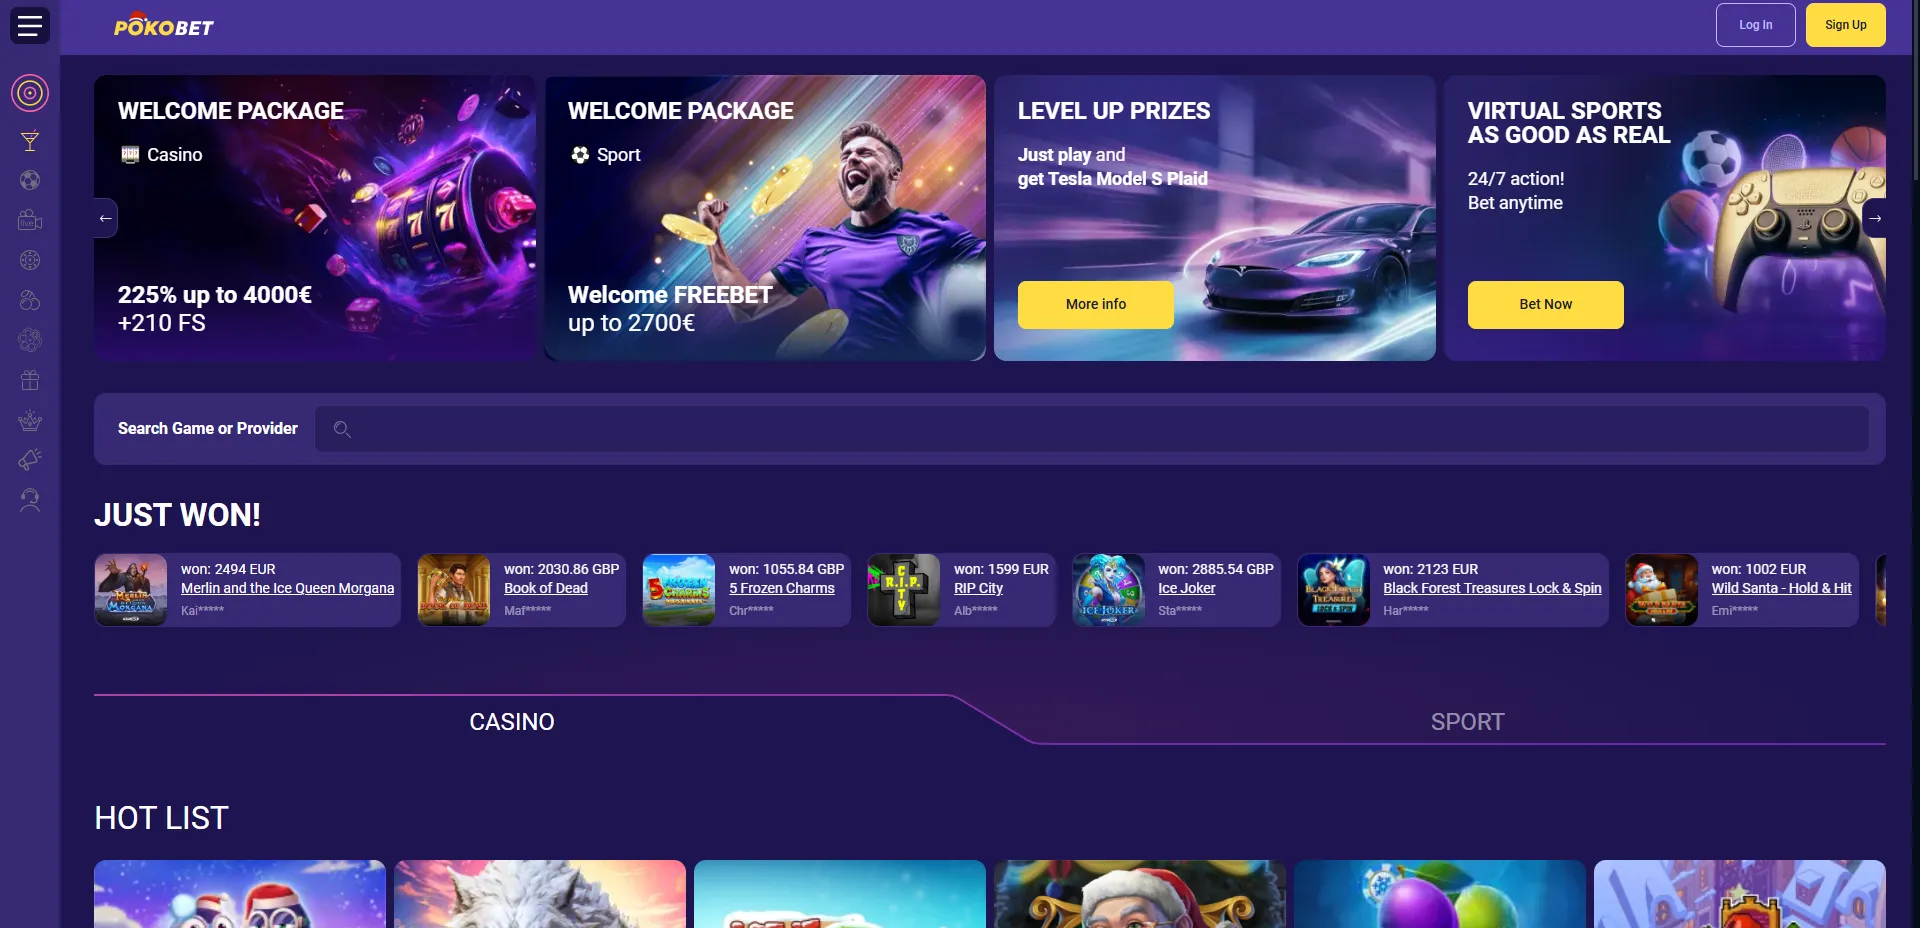Click the Sign Up button

click(1846, 25)
